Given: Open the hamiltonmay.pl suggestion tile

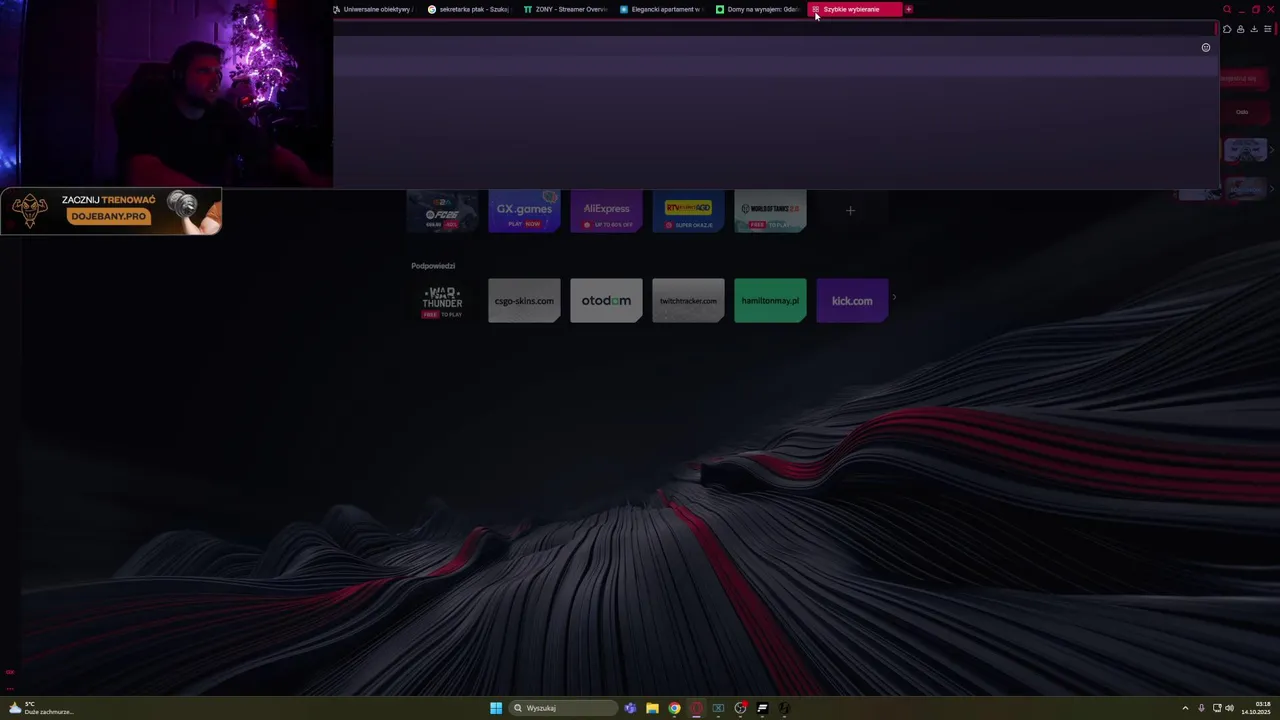Looking at the screenshot, I should click(770, 301).
